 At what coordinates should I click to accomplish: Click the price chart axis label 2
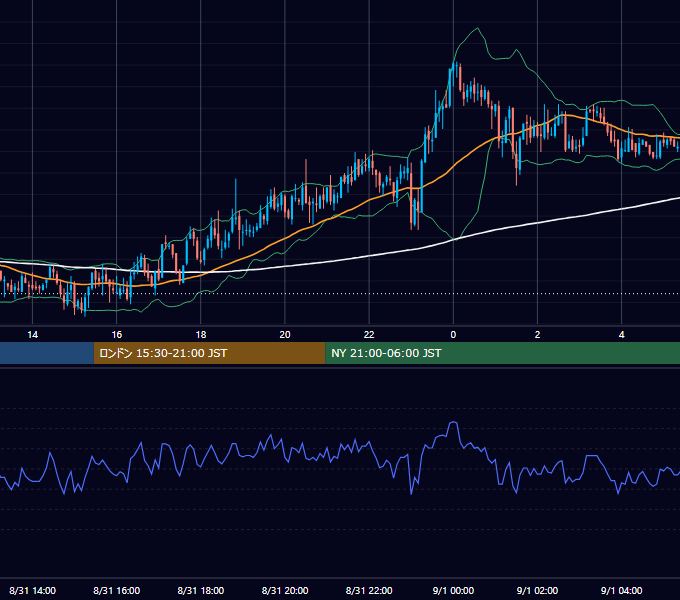click(x=537, y=335)
